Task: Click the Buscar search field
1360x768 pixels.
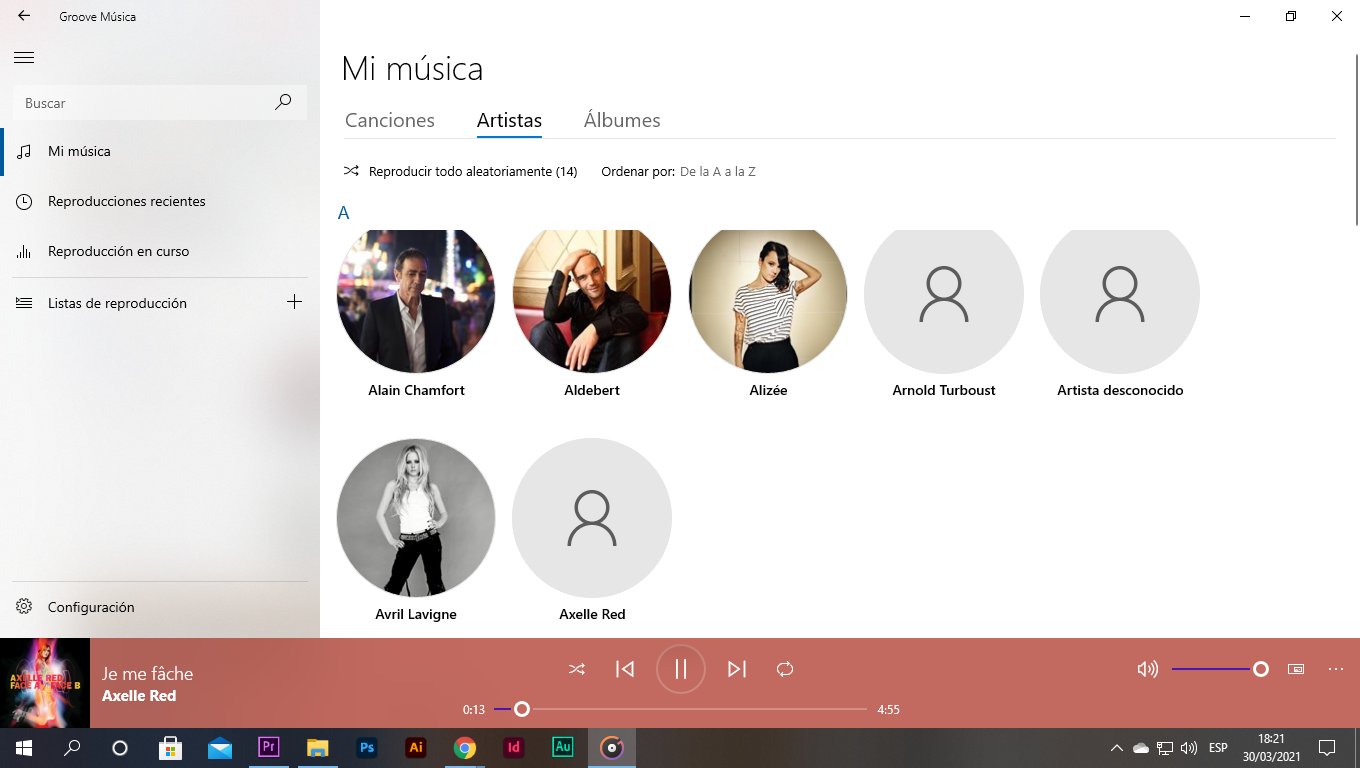Action: tap(160, 103)
